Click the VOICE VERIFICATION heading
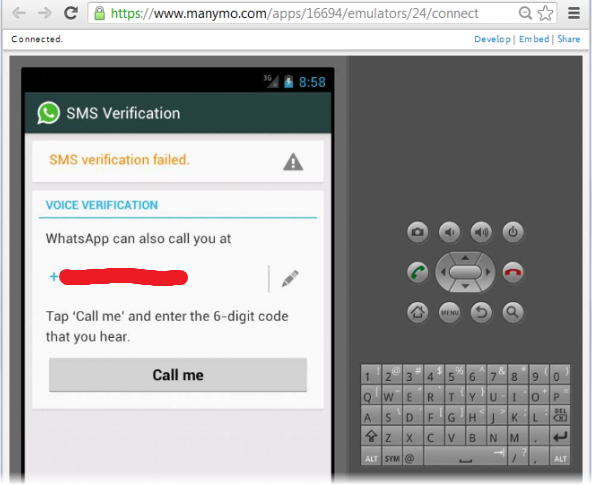 tap(102, 205)
